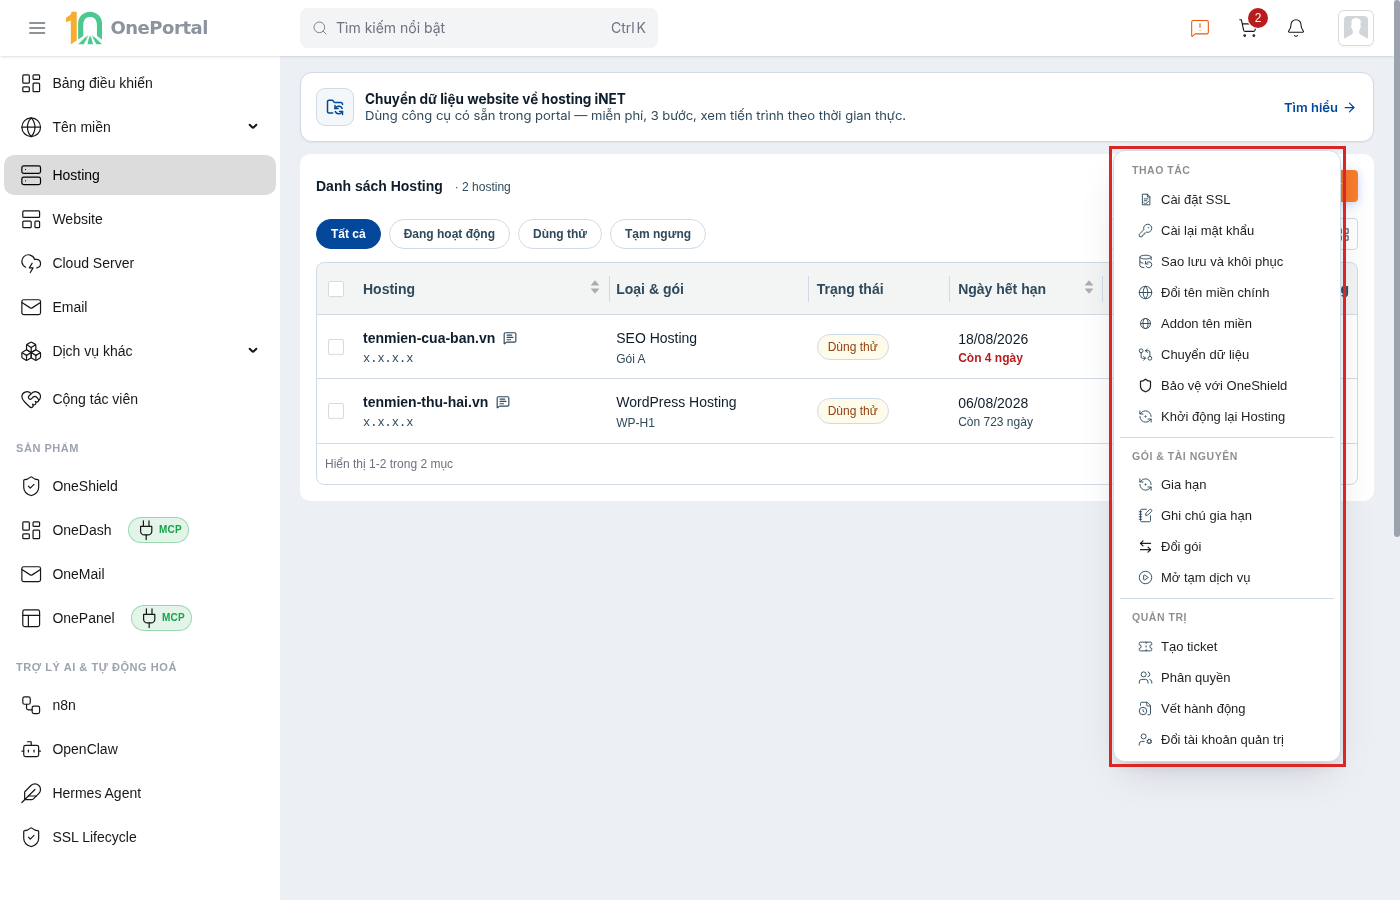Click the OnePortal logo
Viewport: 1400px width, 900px height.
pos(137,28)
